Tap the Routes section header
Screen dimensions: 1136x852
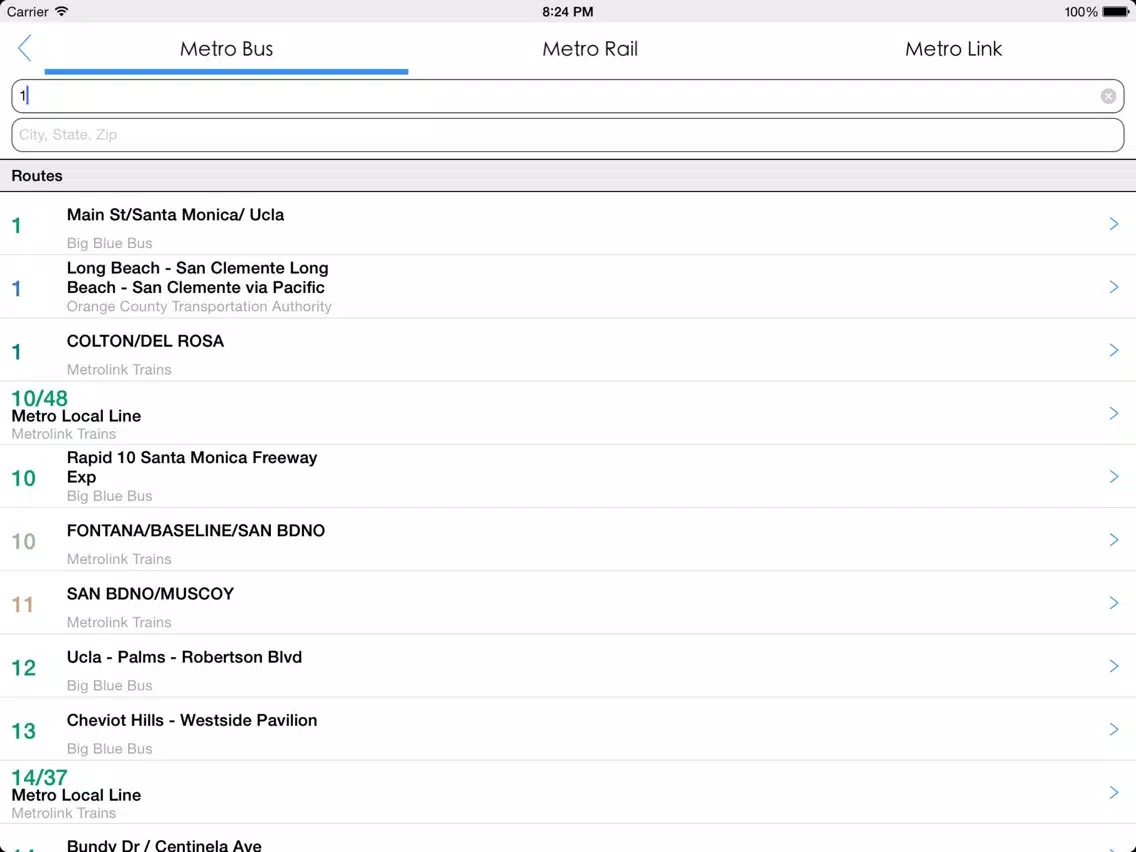[567, 176]
